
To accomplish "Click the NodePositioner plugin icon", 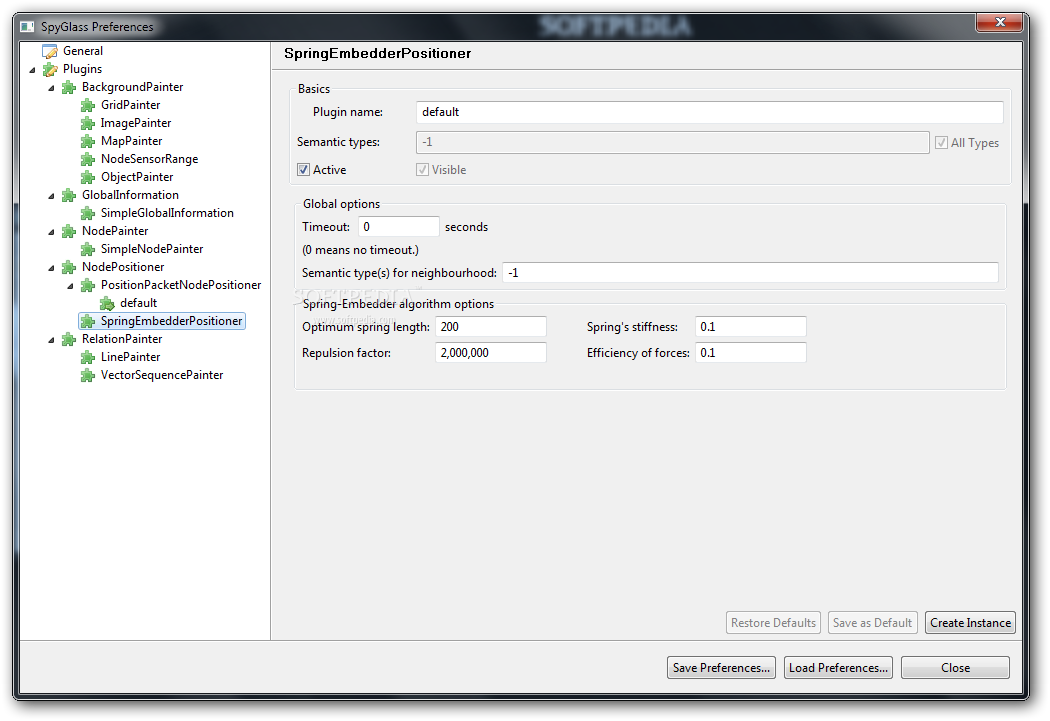I will [68, 267].
